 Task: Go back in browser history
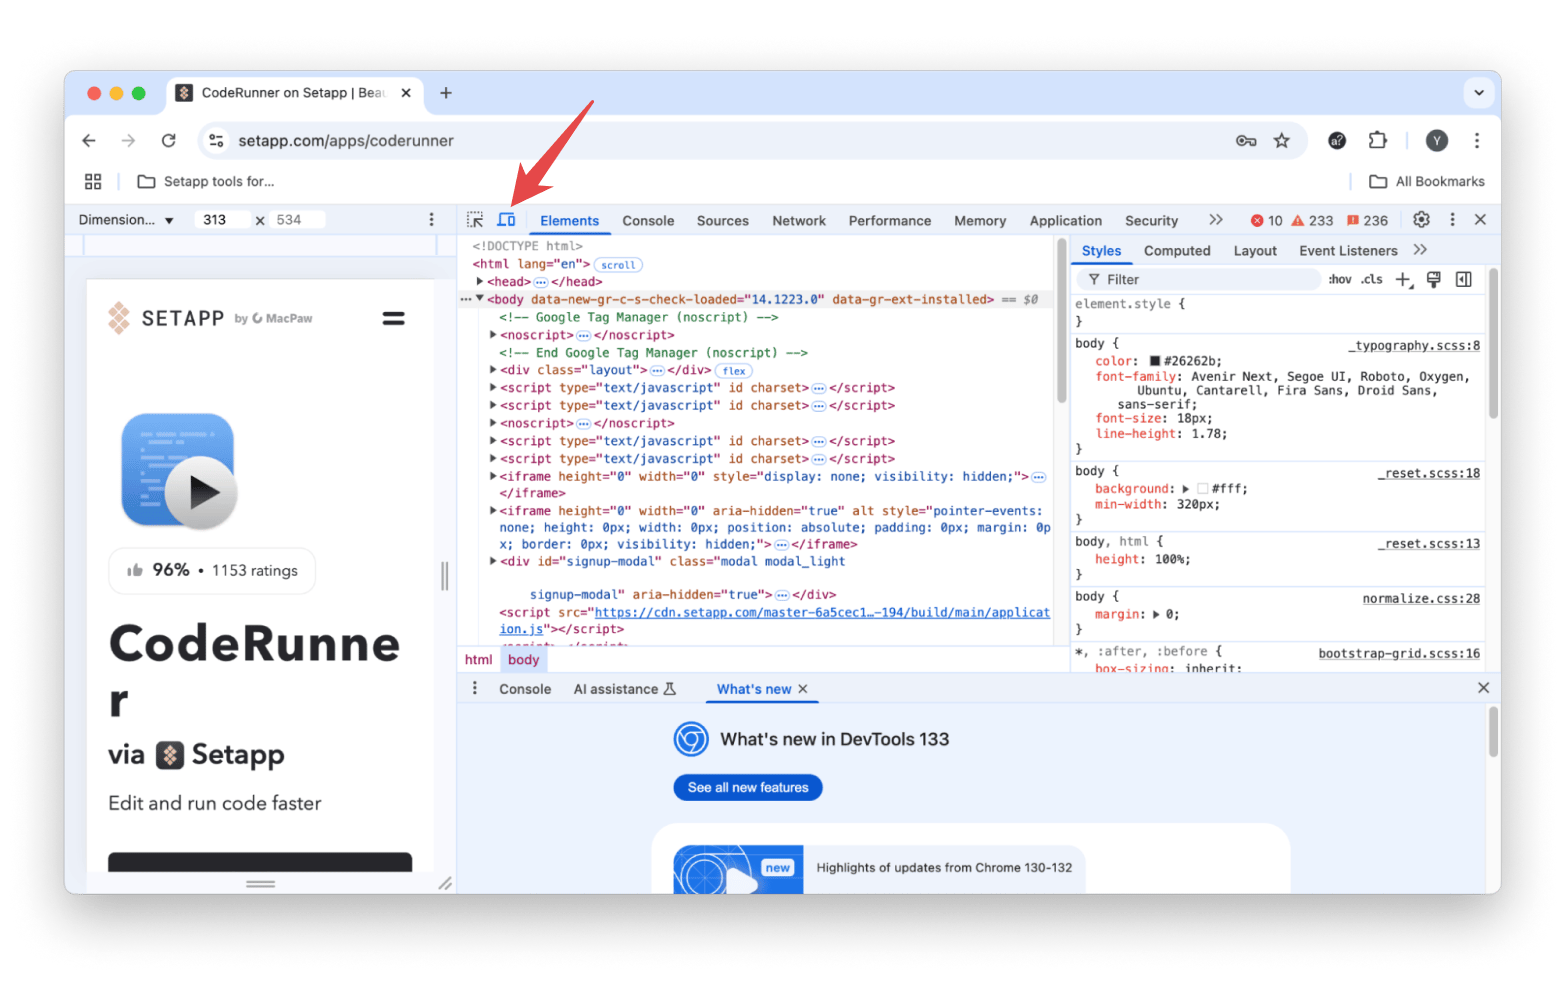[x=89, y=141]
